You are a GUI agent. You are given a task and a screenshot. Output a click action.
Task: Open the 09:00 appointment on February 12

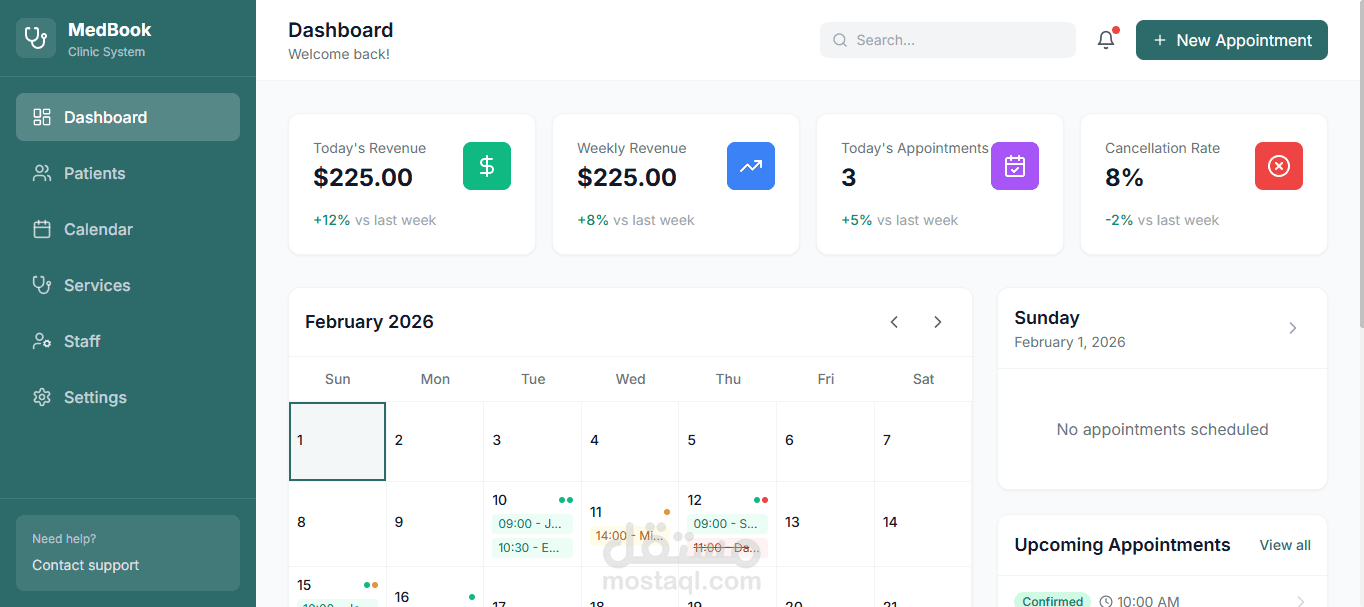click(728, 524)
